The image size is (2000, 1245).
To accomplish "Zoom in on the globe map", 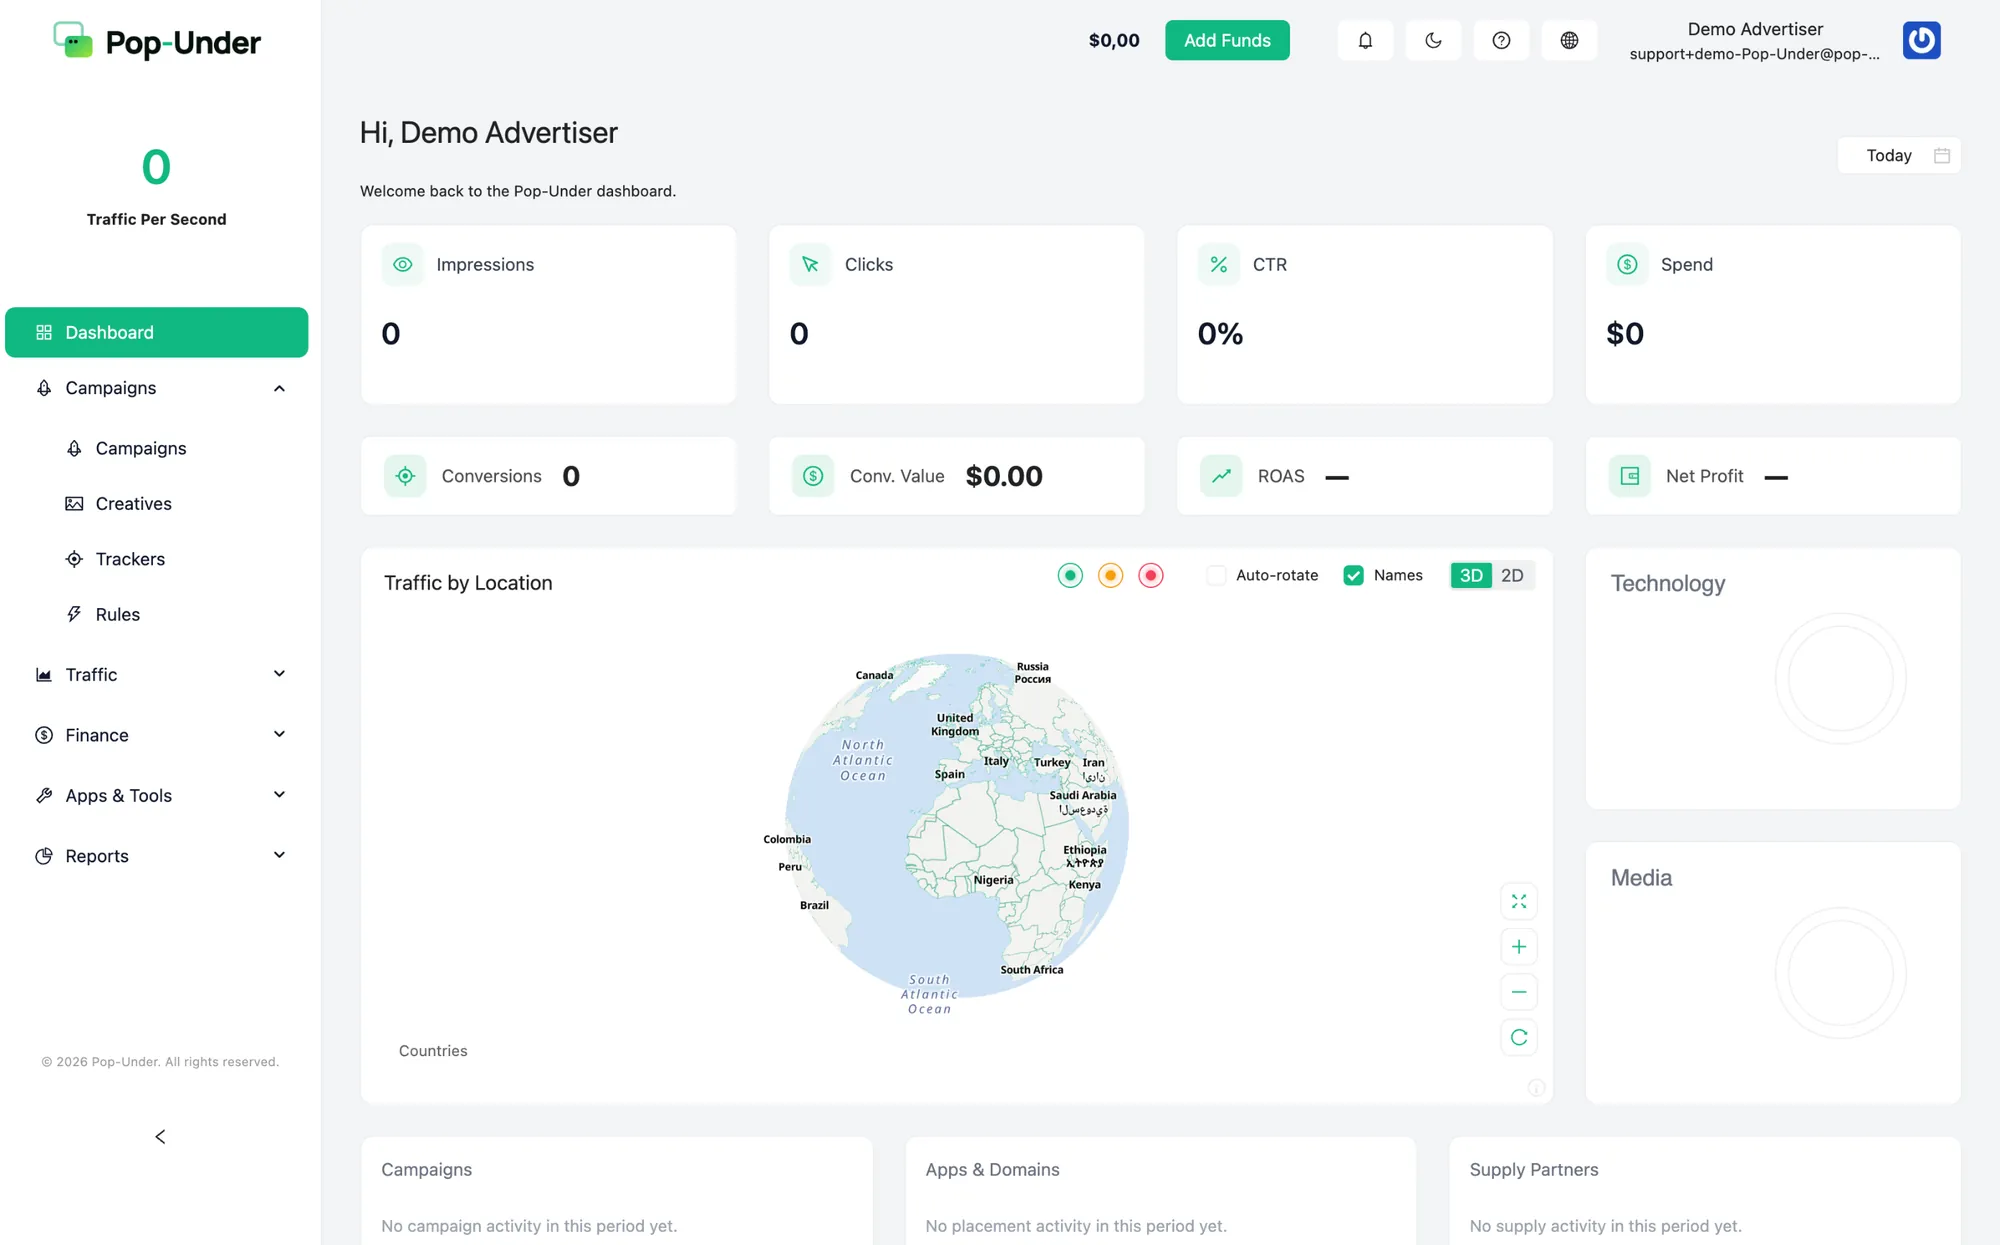I will pyautogui.click(x=1519, y=946).
